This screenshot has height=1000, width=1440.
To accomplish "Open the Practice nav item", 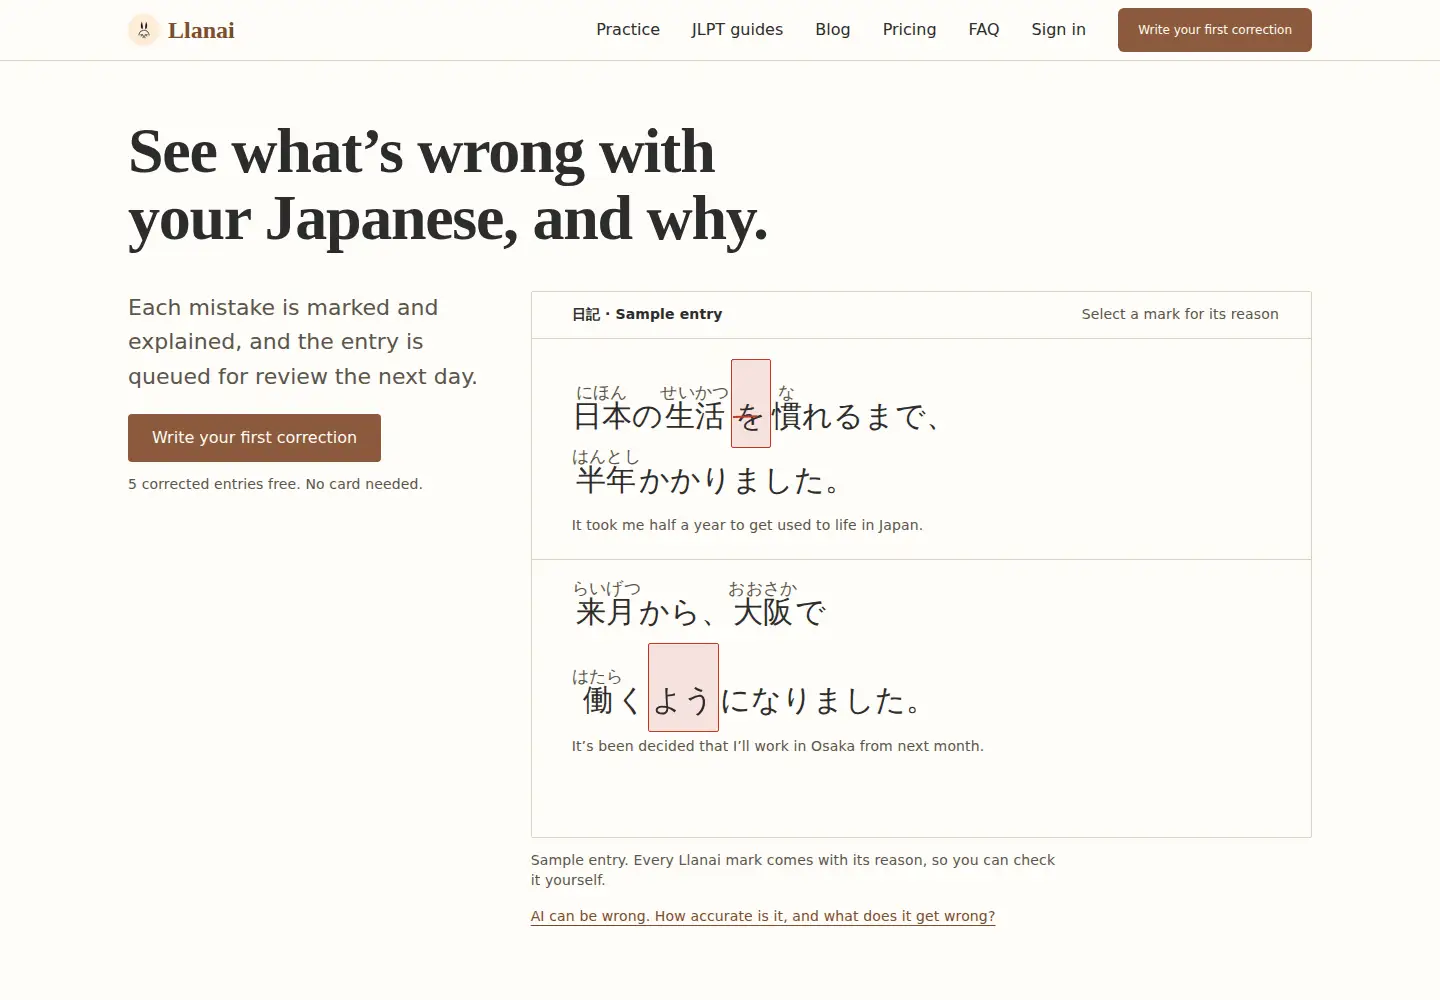I will 628,30.
